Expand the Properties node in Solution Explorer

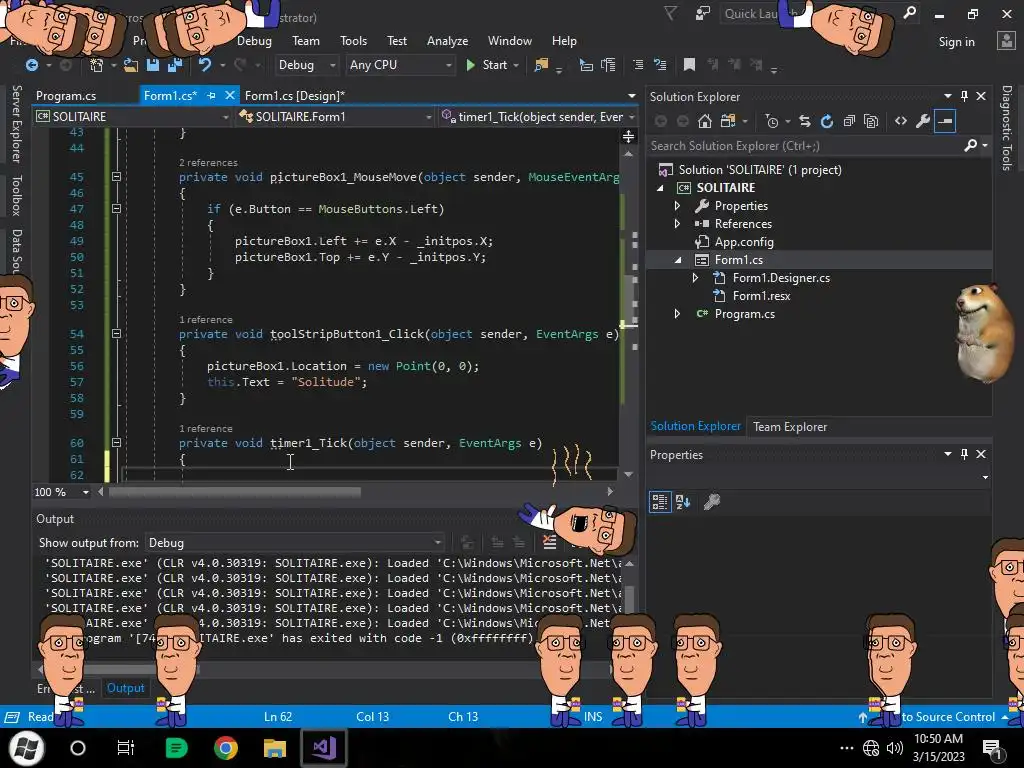pyautogui.click(x=677, y=206)
